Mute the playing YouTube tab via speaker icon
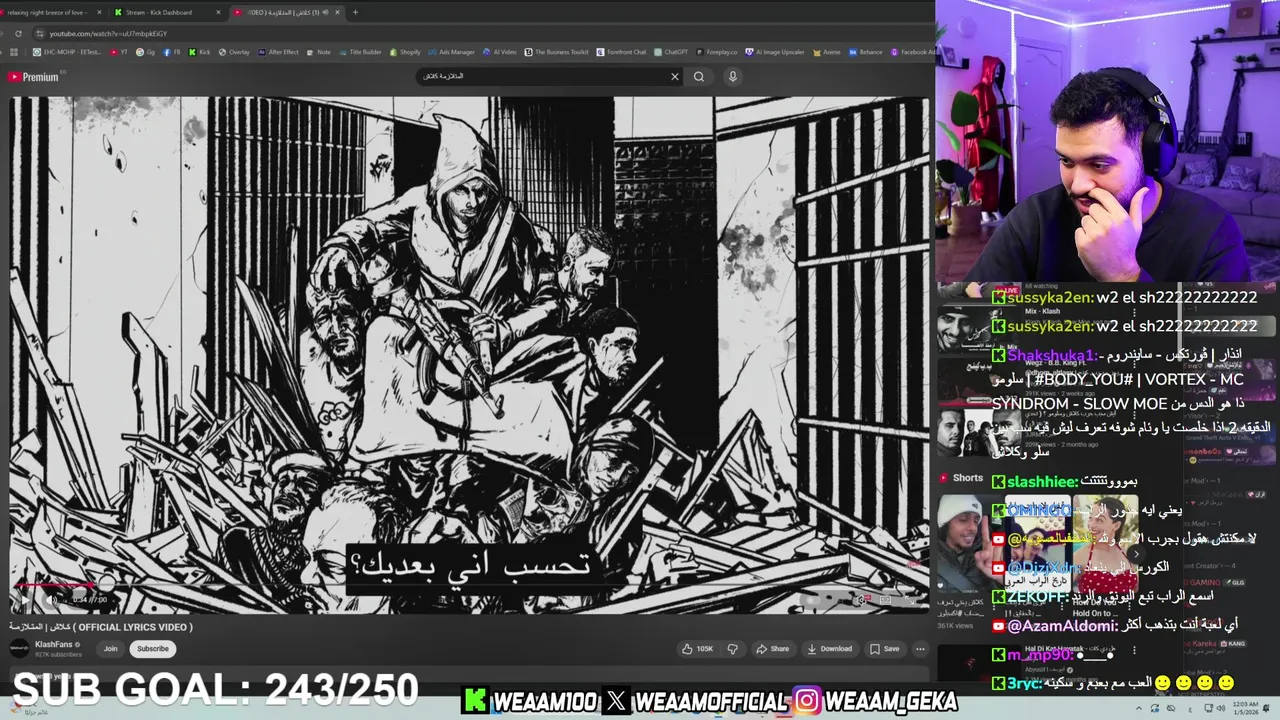 (x=326, y=12)
